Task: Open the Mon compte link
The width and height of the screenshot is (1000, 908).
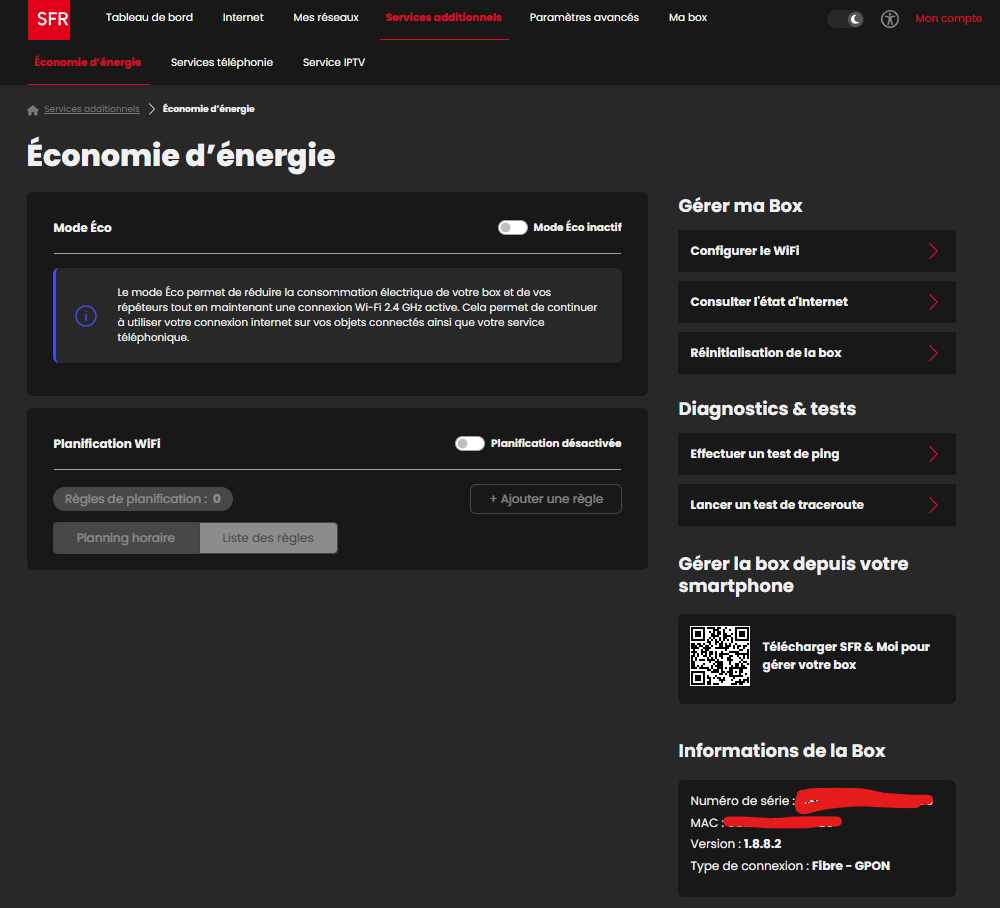Action: point(948,19)
